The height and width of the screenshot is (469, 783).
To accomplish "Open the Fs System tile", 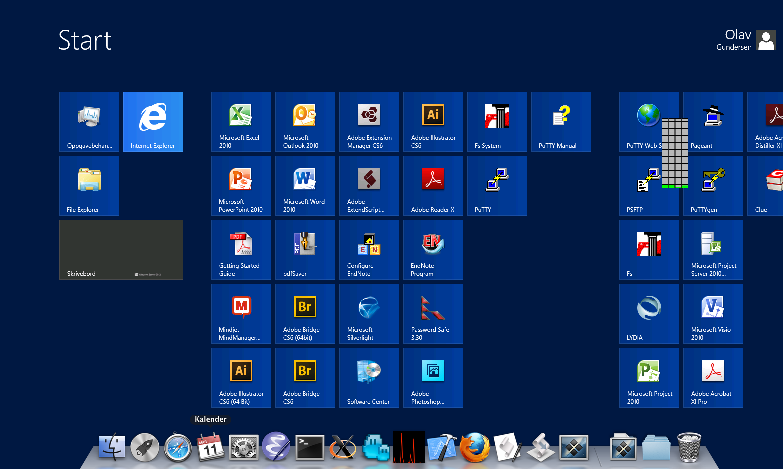I will pyautogui.click(x=496, y=121).
